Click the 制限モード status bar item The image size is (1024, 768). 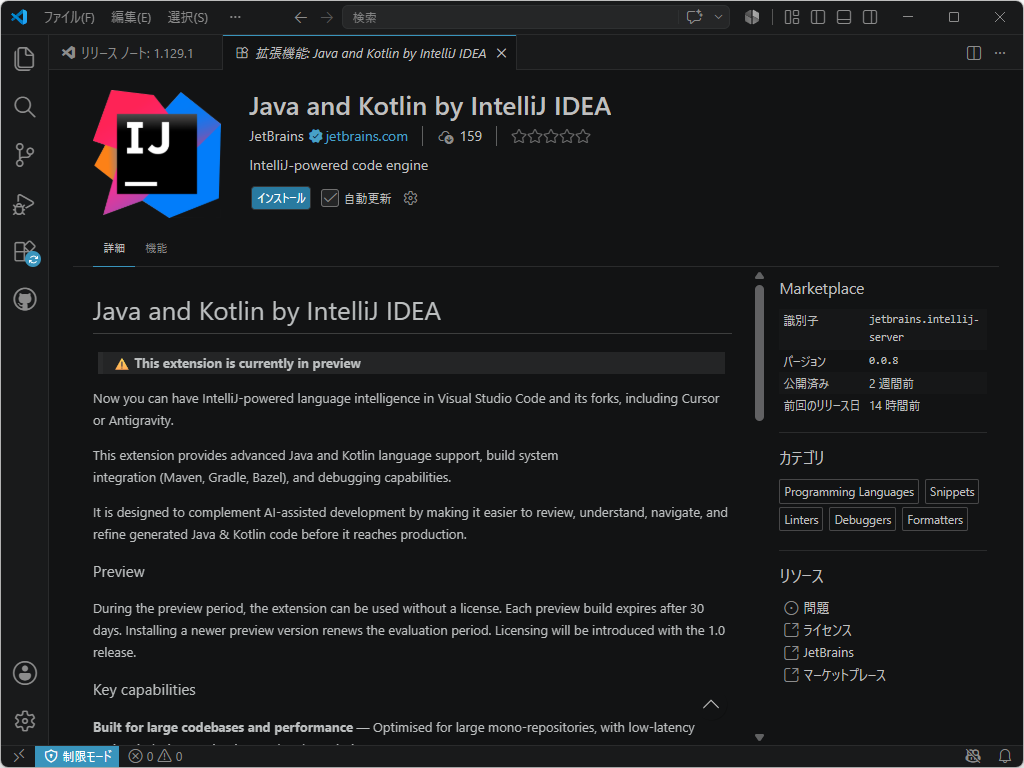click(x=78, y=756)
